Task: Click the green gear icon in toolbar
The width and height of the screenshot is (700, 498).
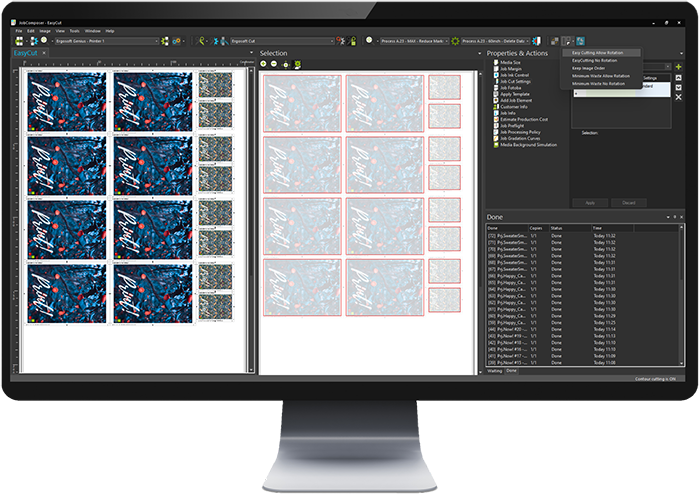Action: [457, 41]
